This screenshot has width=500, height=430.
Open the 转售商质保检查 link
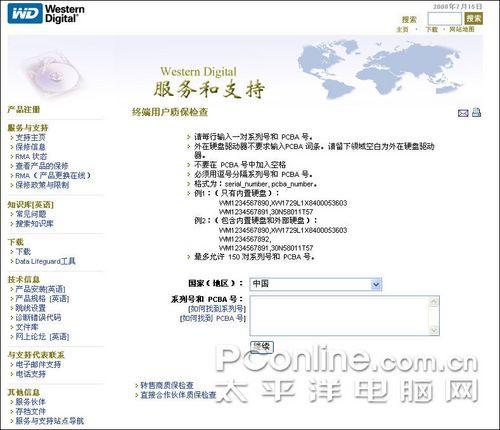(x=167, y=386)
